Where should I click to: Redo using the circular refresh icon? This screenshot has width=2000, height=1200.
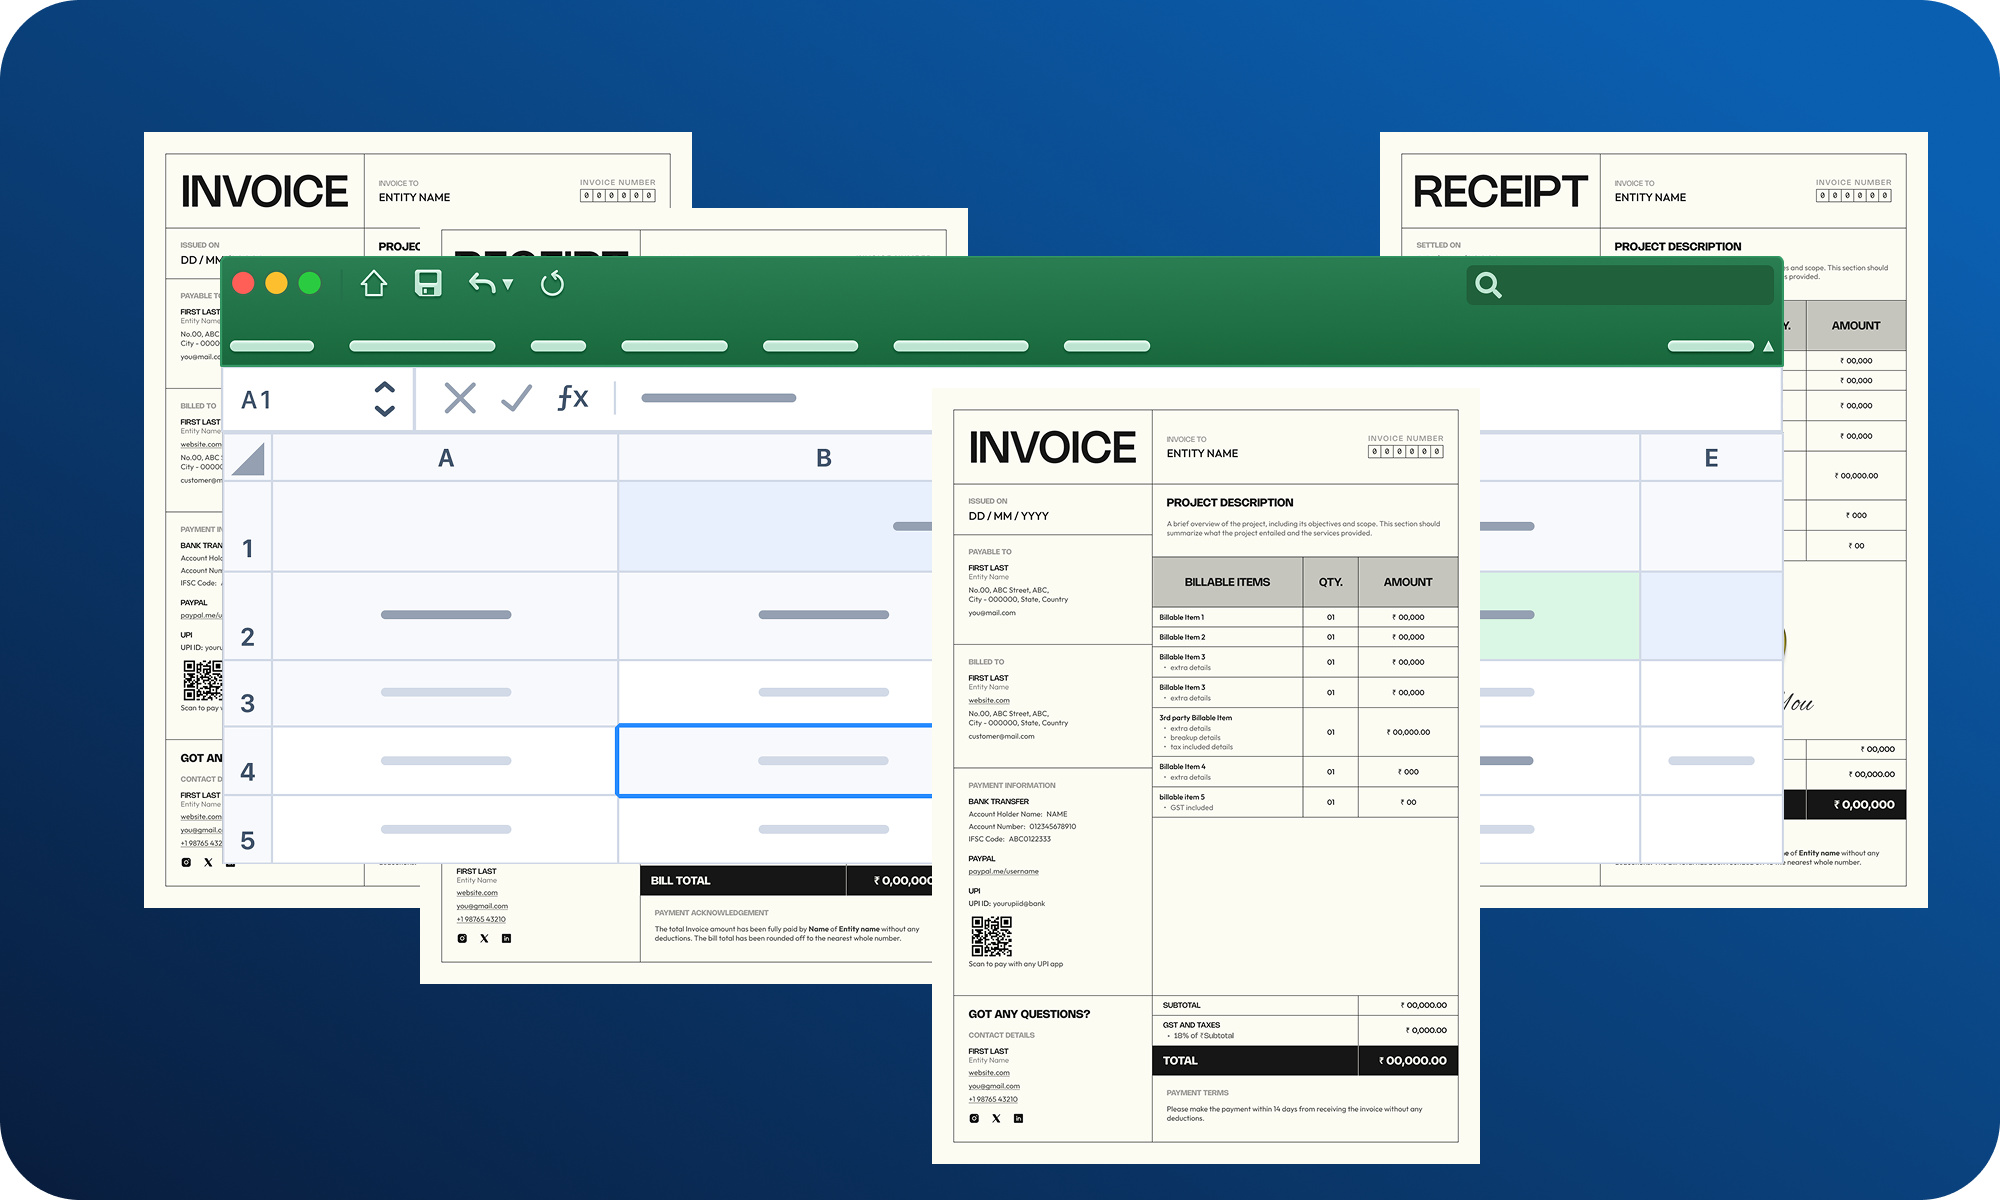(551, 284)
